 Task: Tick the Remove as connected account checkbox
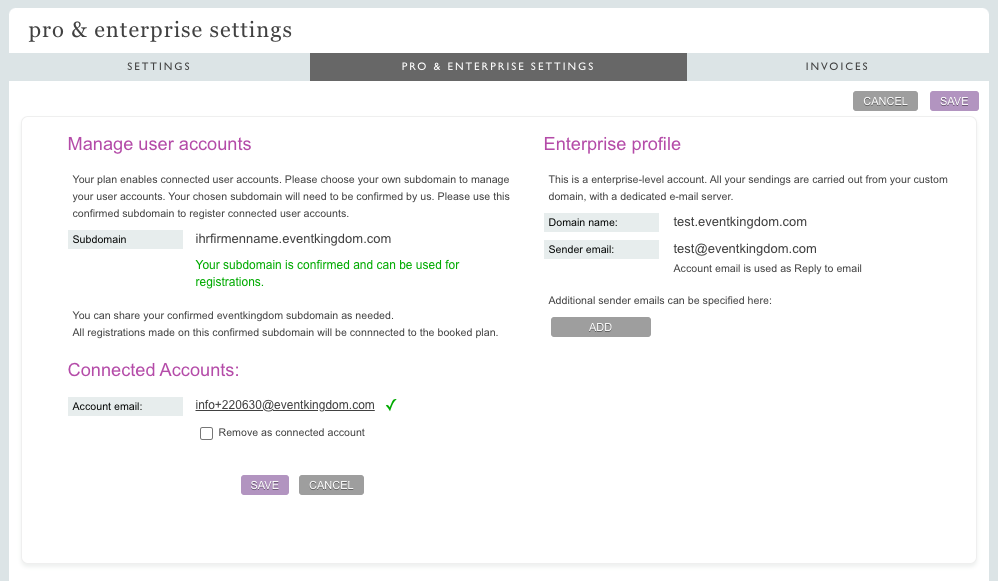coord(207,433)
